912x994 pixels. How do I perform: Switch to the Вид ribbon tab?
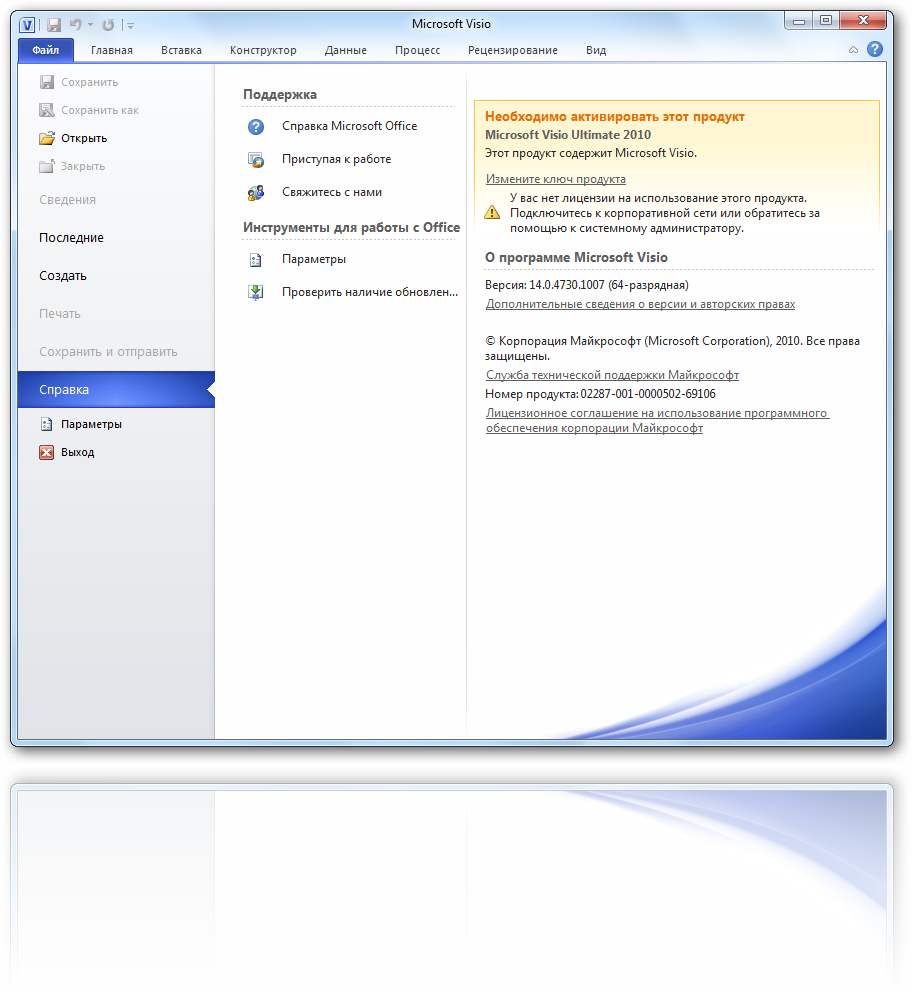coord(596,50)
